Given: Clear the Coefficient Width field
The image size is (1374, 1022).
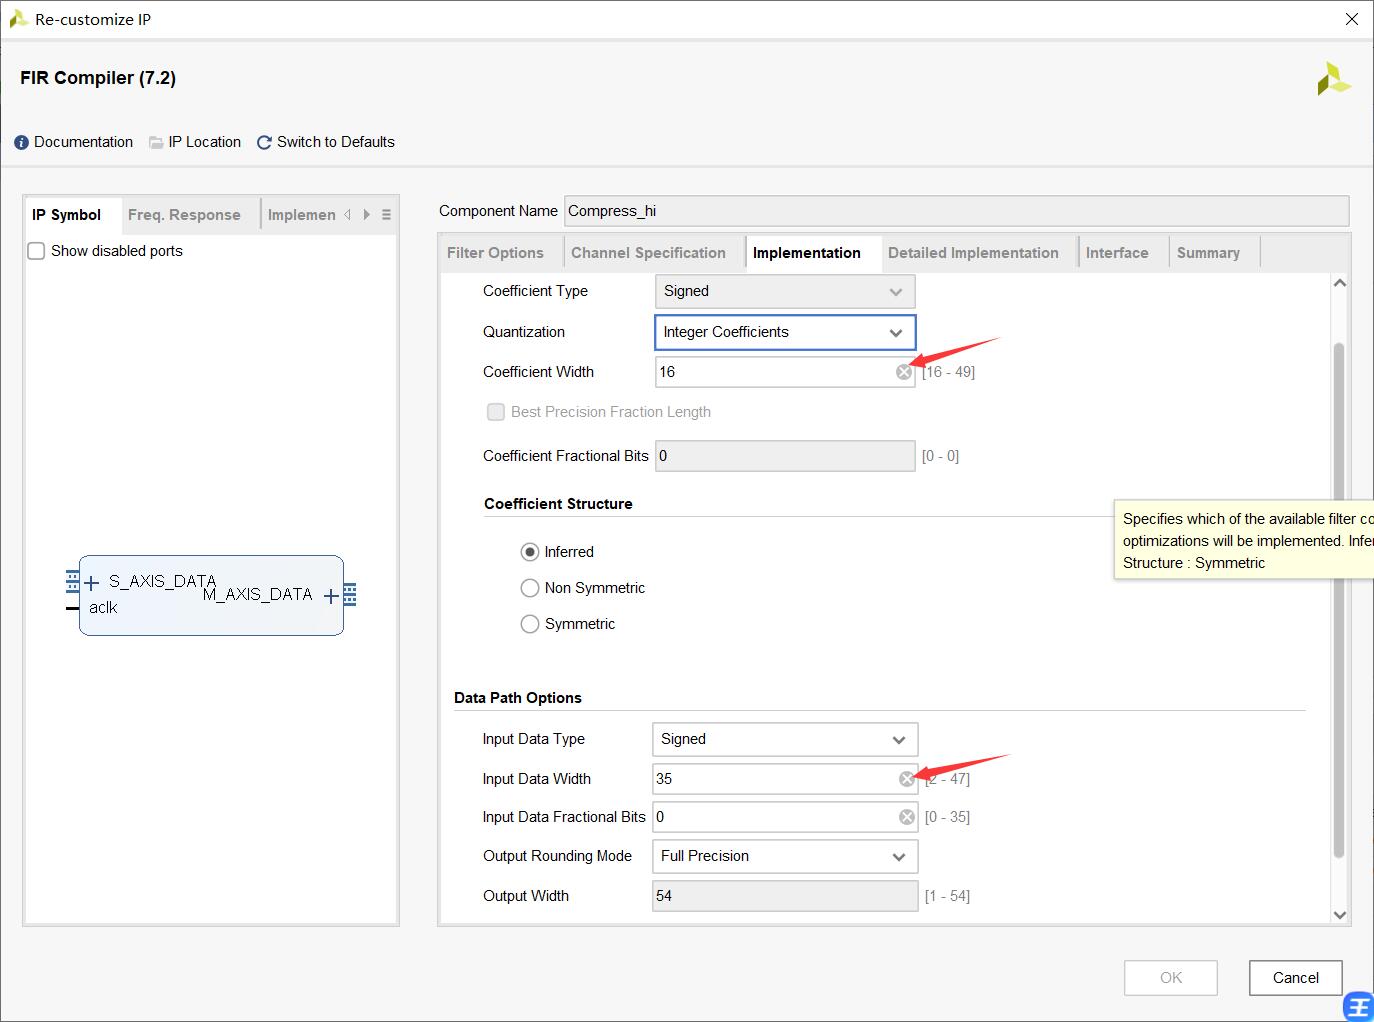Looking at the screenshot, I should point(904,372).
